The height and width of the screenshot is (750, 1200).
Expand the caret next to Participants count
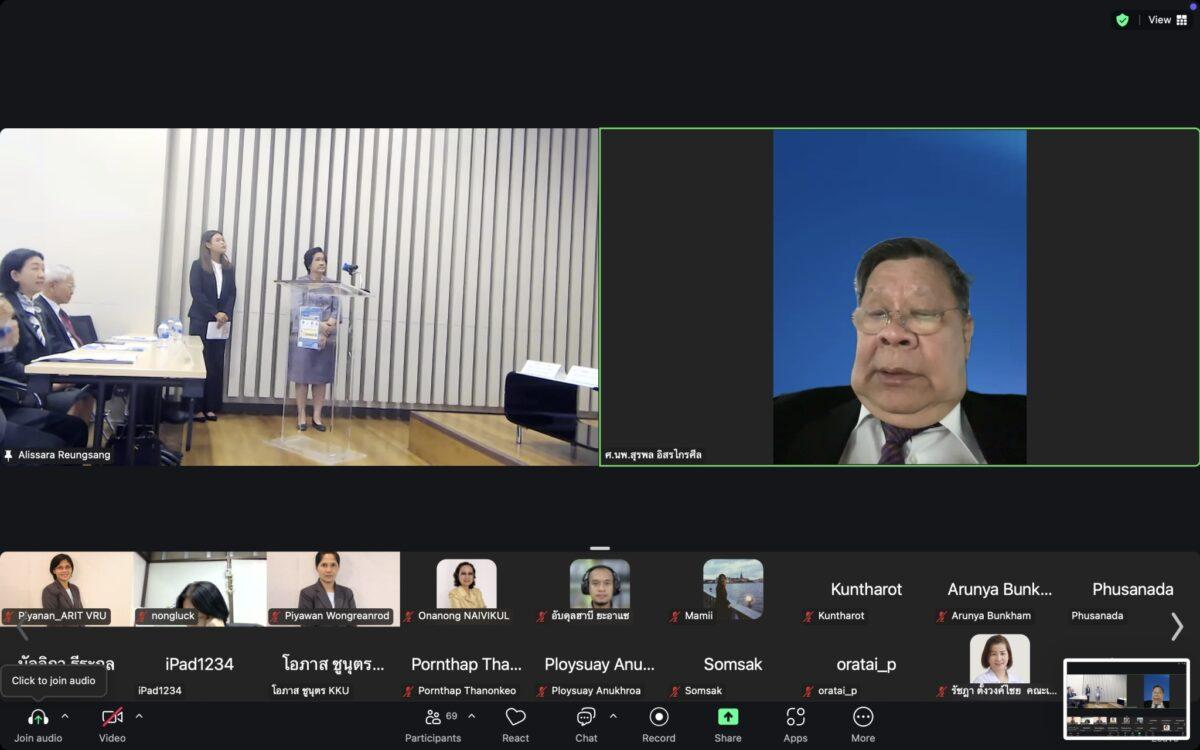coord(472,716)
